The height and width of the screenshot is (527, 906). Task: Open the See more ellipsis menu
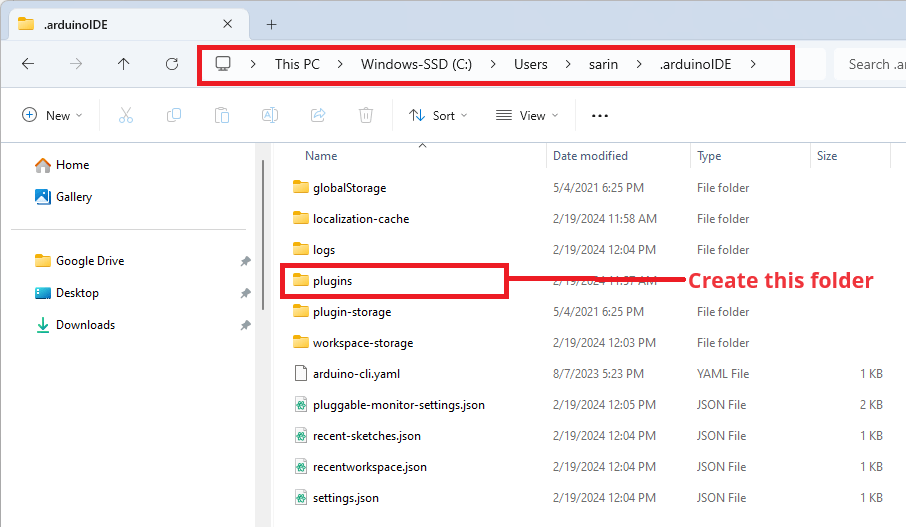point(600,115)
